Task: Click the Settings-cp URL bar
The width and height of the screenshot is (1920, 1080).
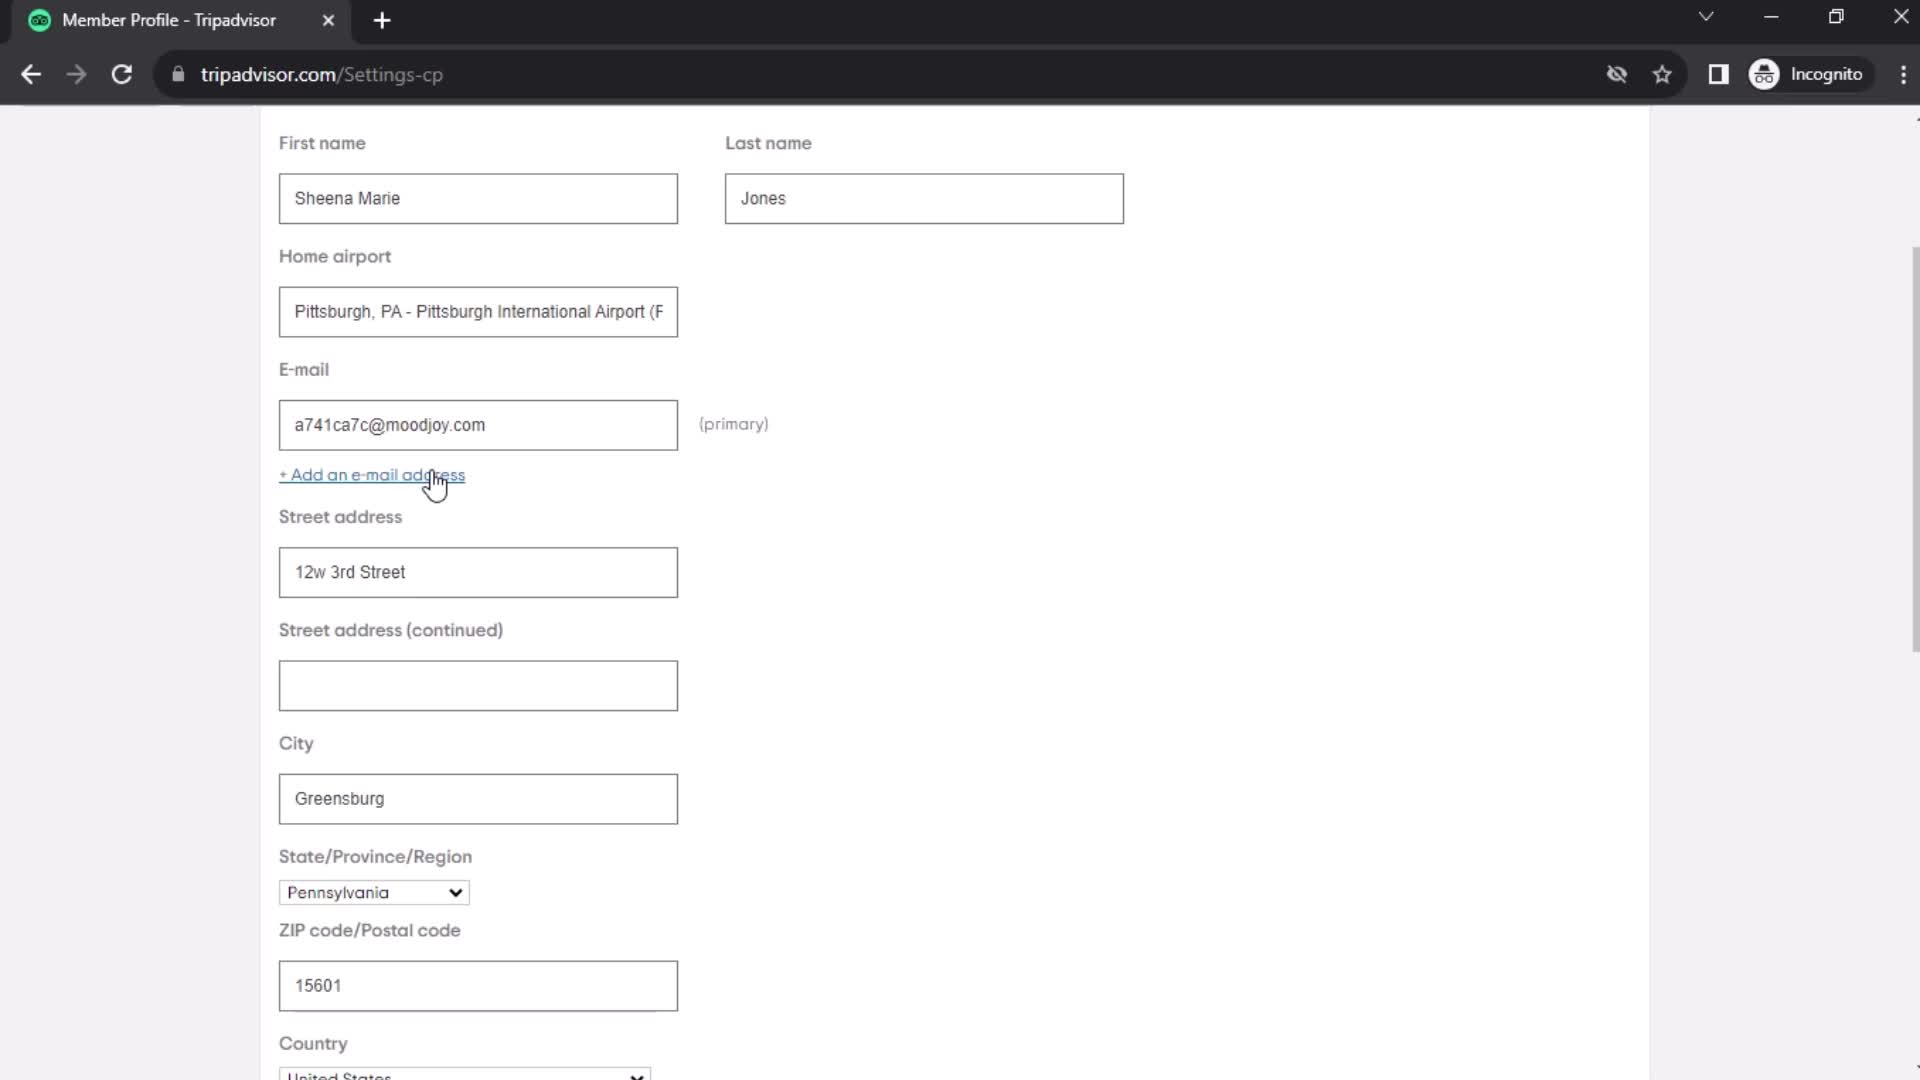Action: [322, 75]
